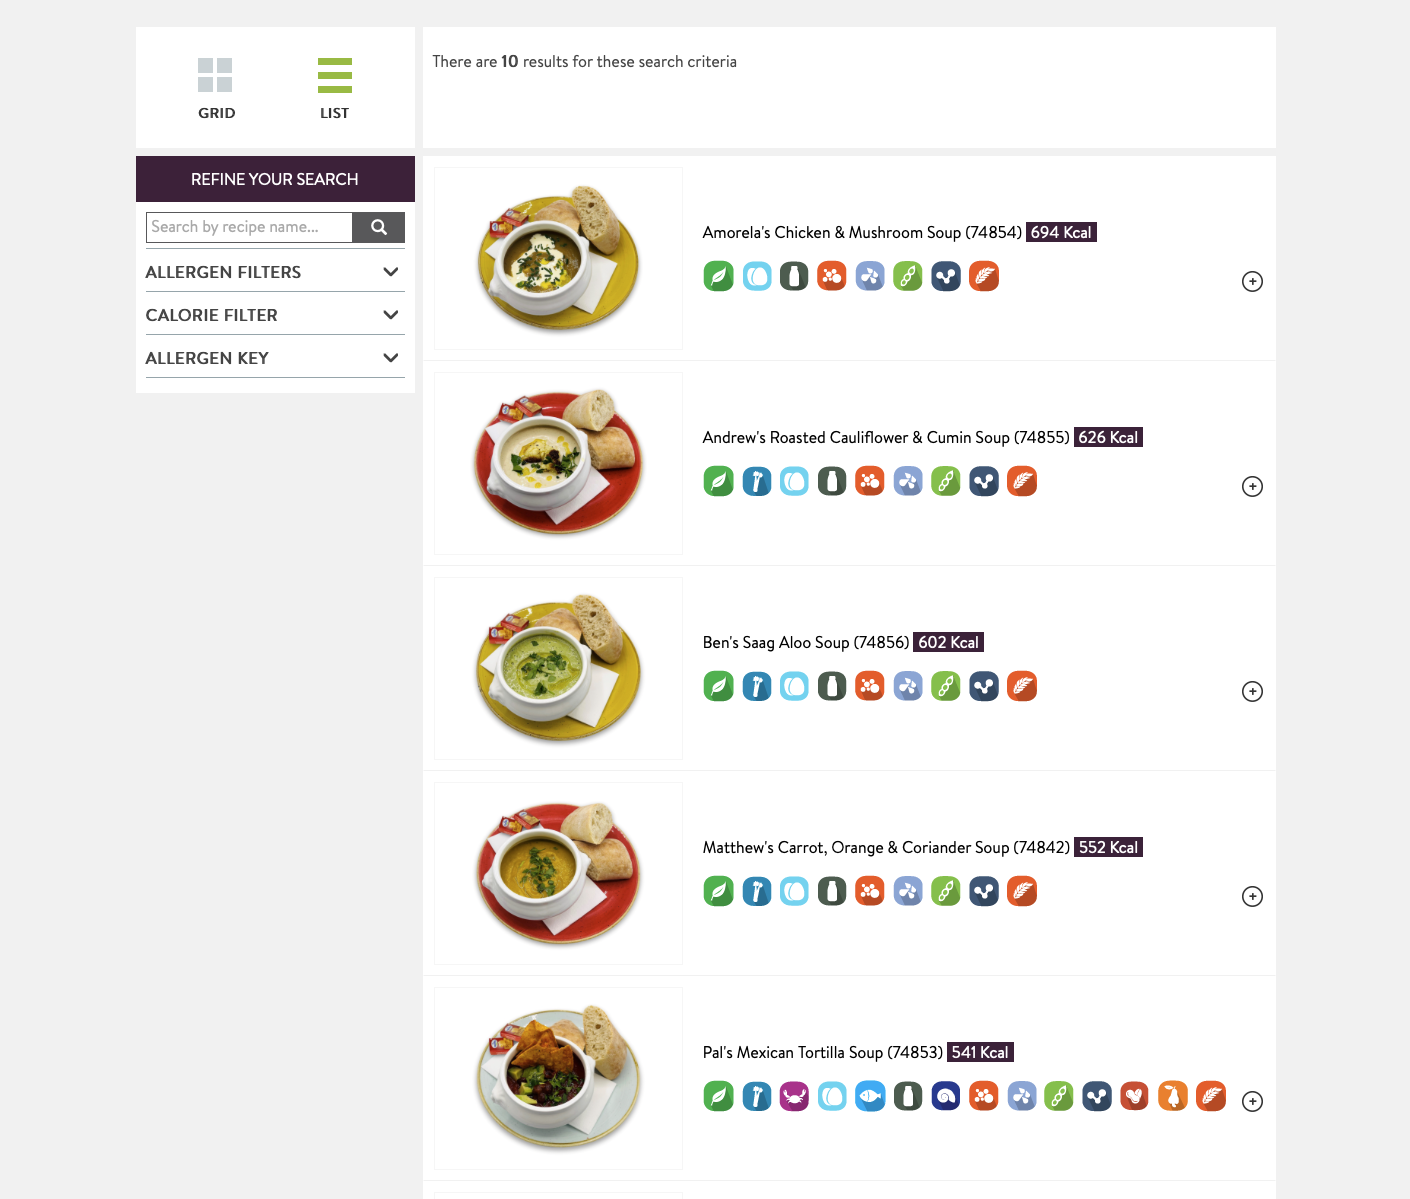The height and width of the screenshot is (1199, 1410).
Task: Click green leaf icon on Carrot, Orange Soup
Action: (x=718, y=892)
